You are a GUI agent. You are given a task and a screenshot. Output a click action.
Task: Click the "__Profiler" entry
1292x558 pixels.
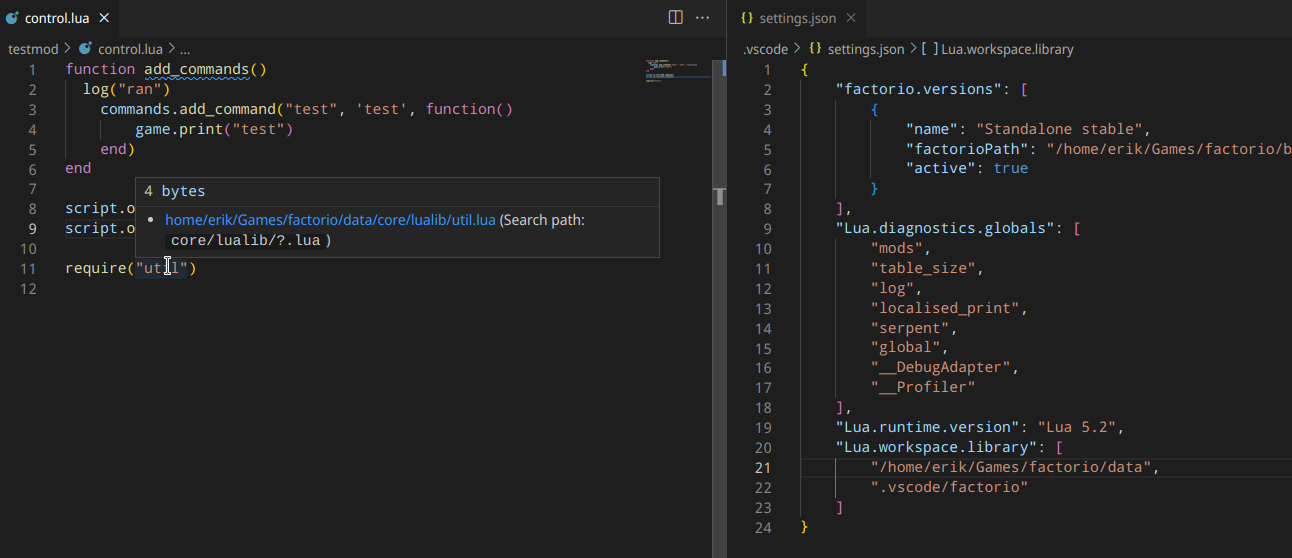pyautogui.click(x=923, y=387)
